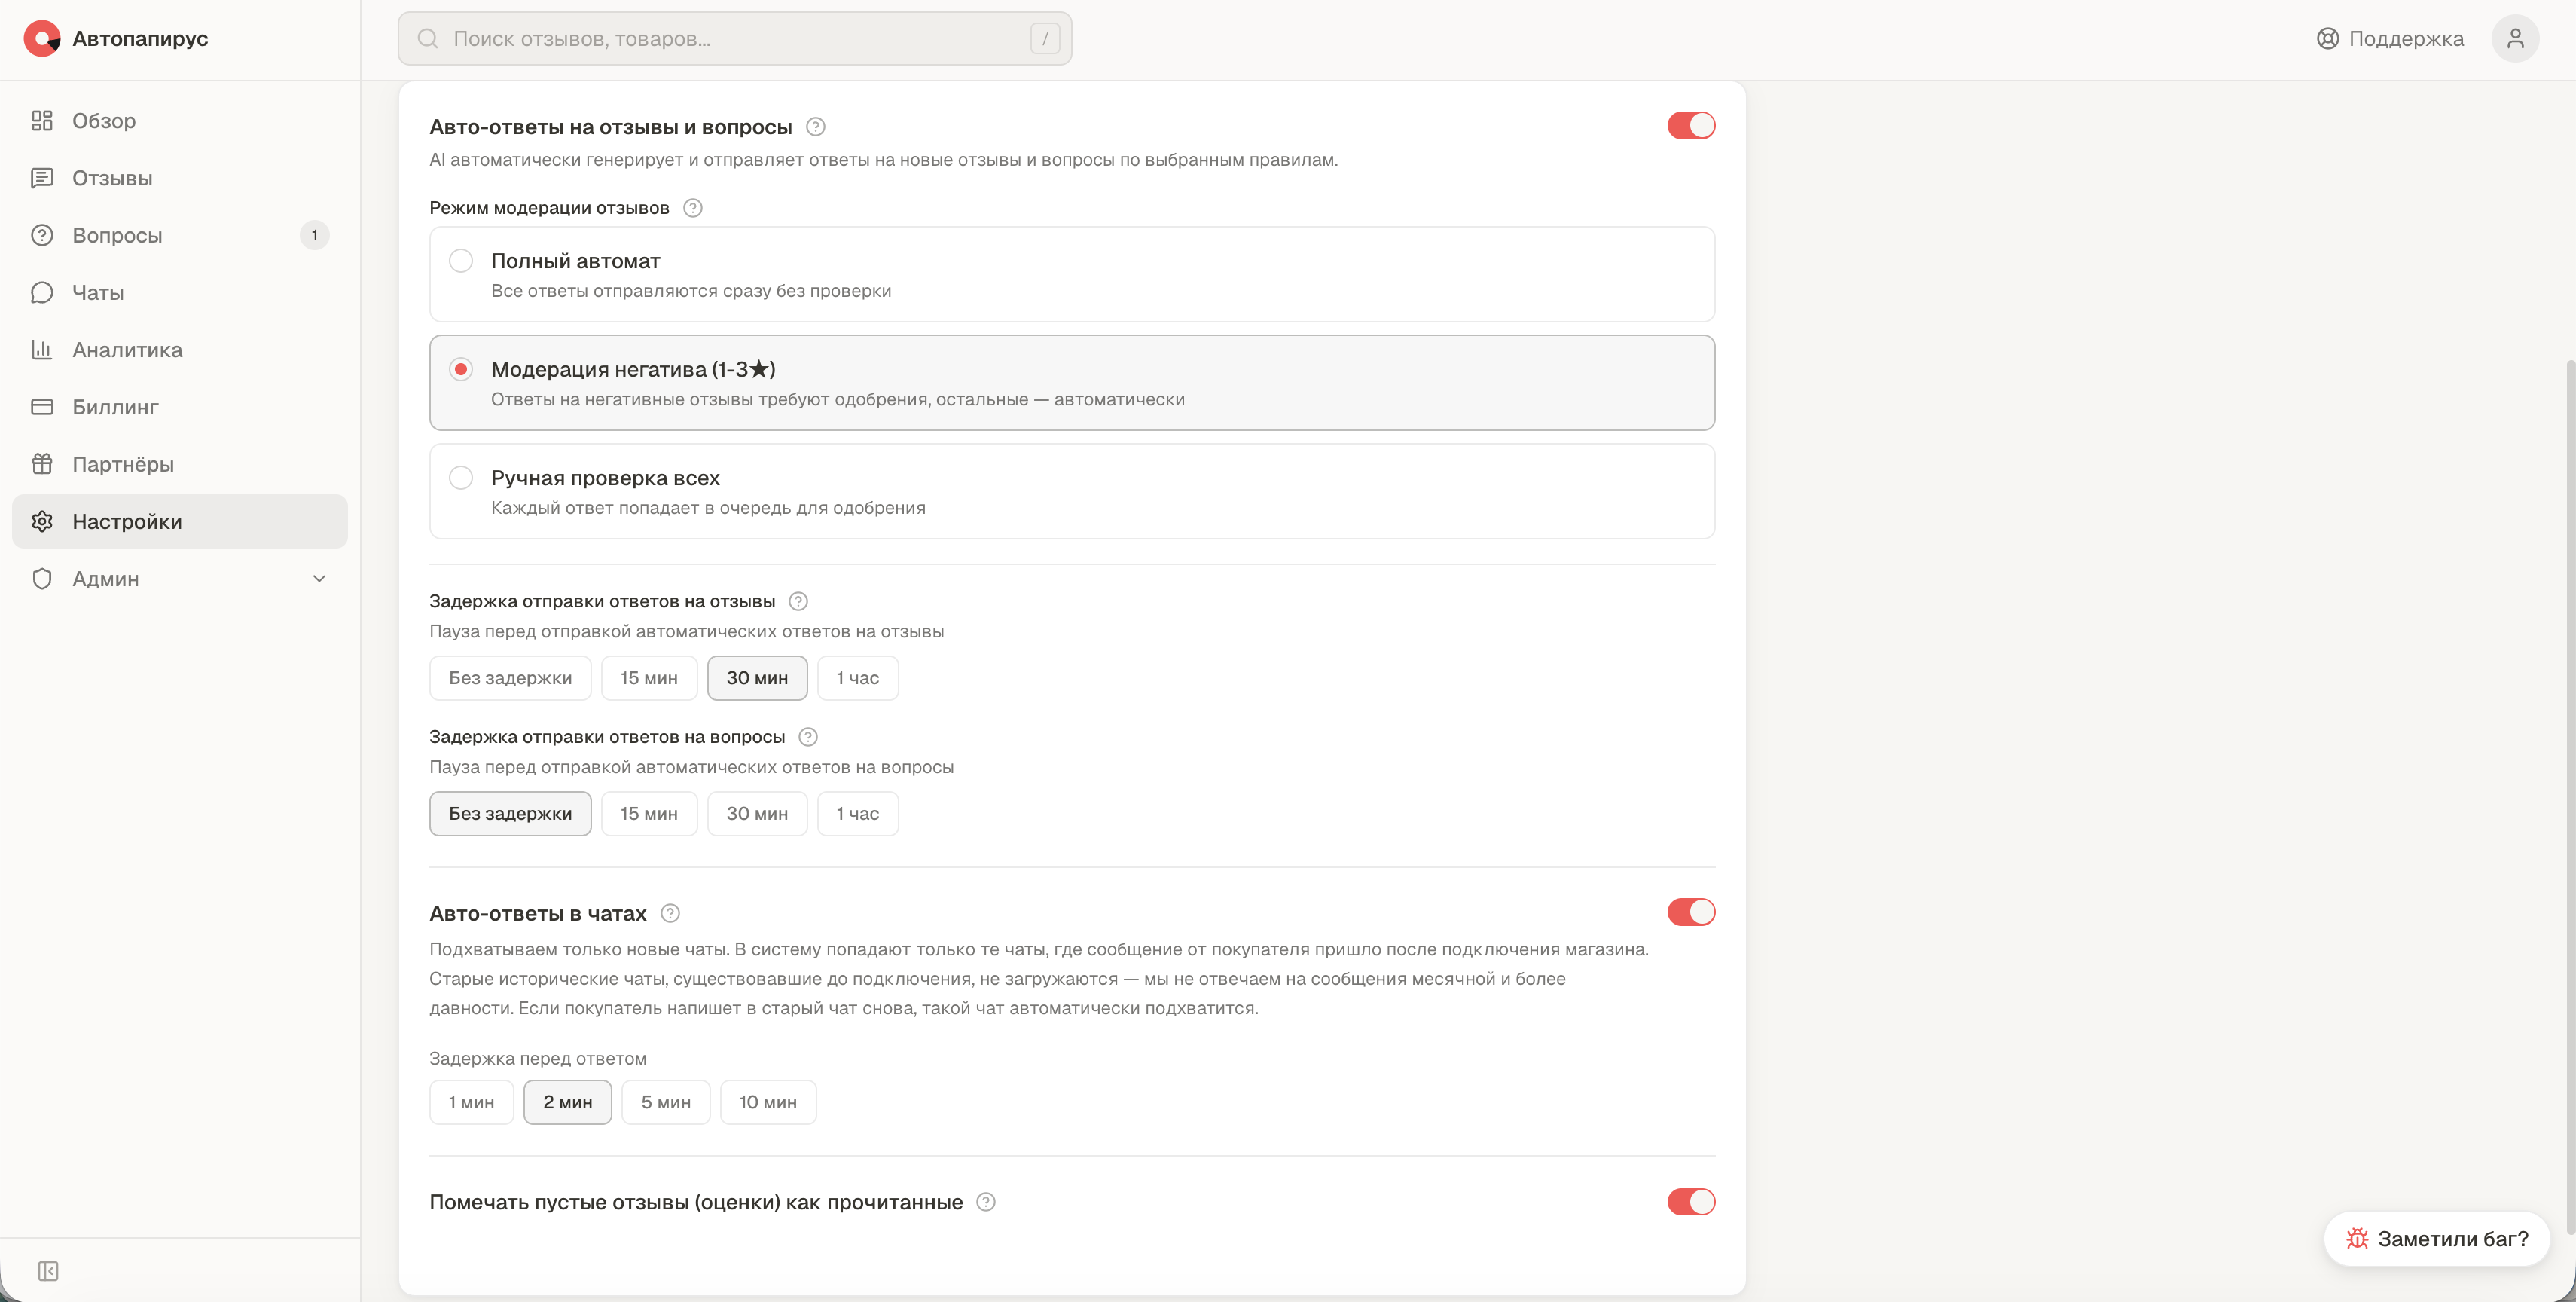Focus the Поиск отзывов, товаров search field

pos(735,39)
